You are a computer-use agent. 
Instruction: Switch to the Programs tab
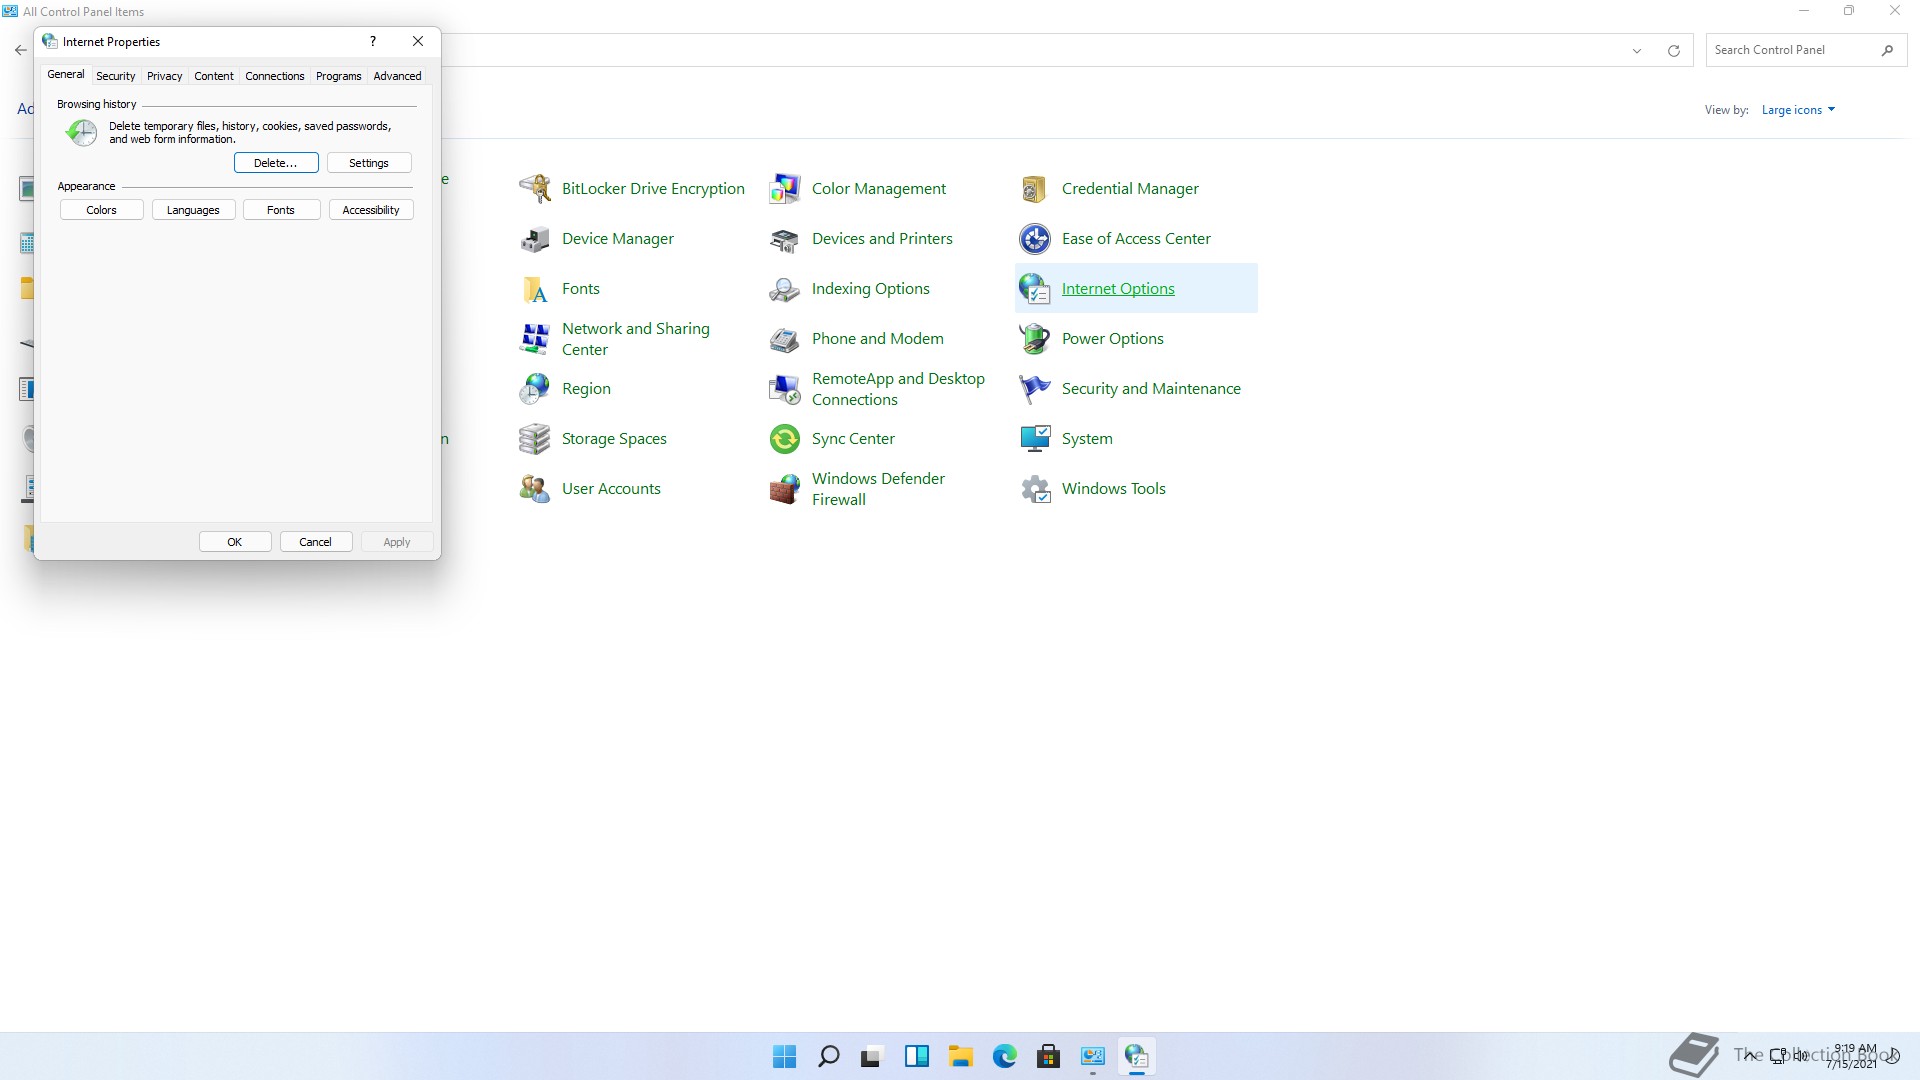339,76
